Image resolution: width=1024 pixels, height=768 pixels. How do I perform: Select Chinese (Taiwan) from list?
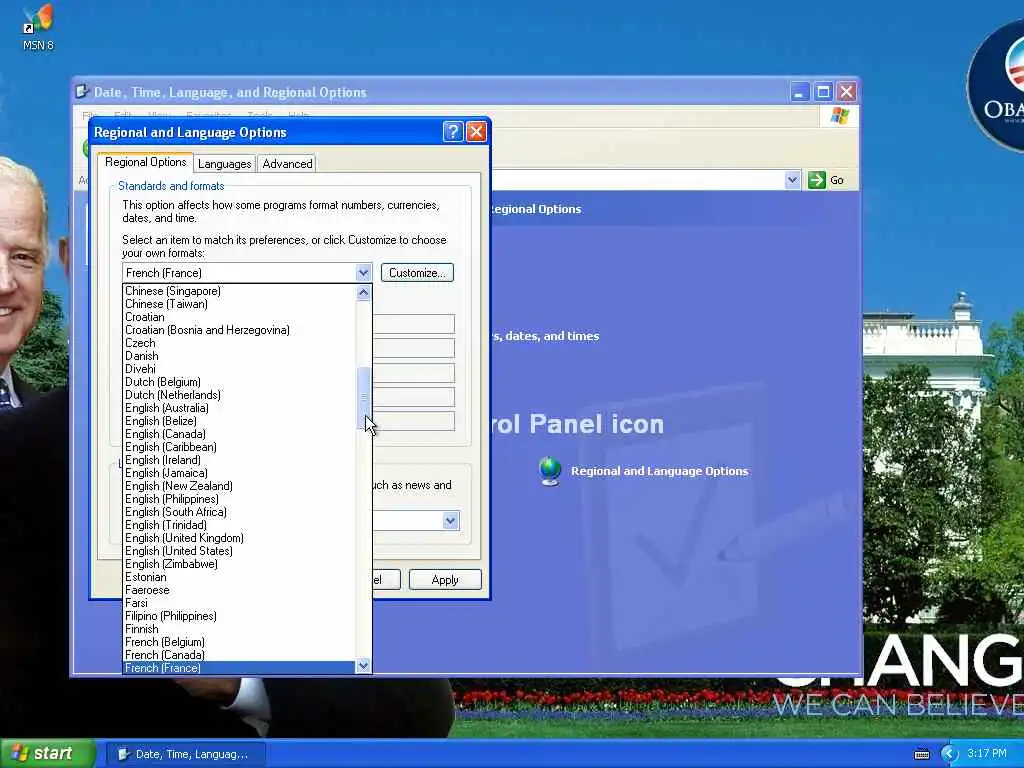pyautogui.click(x=239, y=304)
